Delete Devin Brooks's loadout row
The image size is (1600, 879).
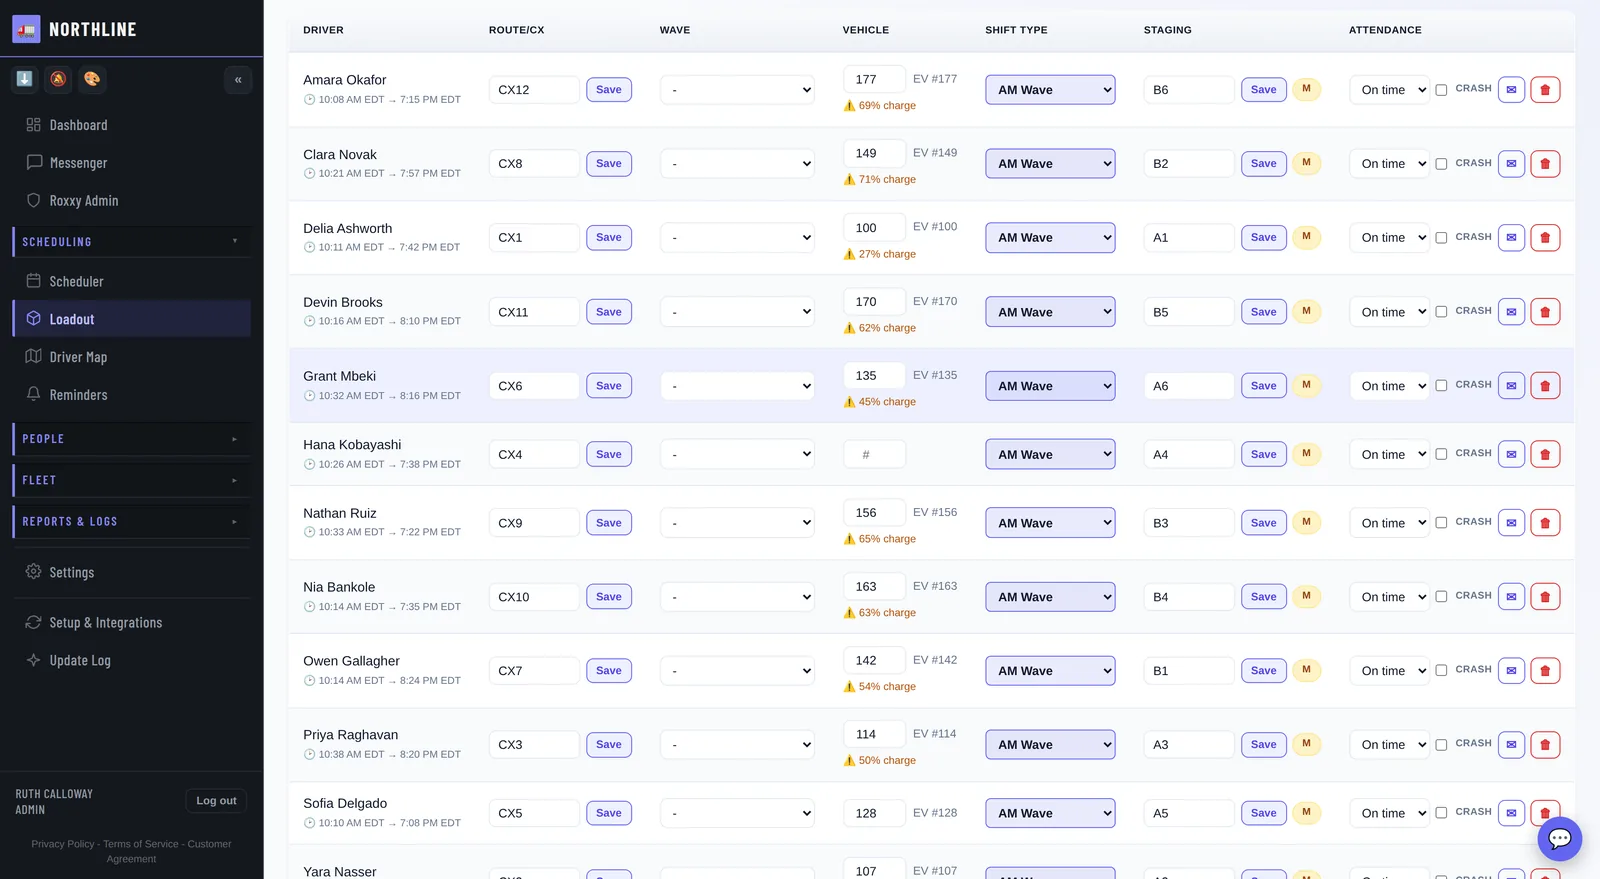pyautogui.click(x=1545, y=312)
